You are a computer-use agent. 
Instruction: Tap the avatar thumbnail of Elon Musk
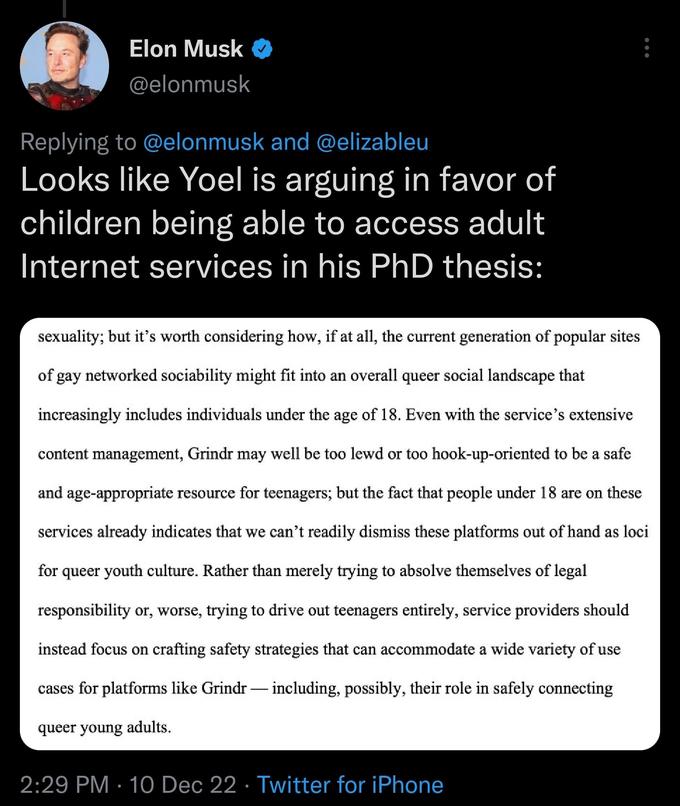(x=65, y=65)
